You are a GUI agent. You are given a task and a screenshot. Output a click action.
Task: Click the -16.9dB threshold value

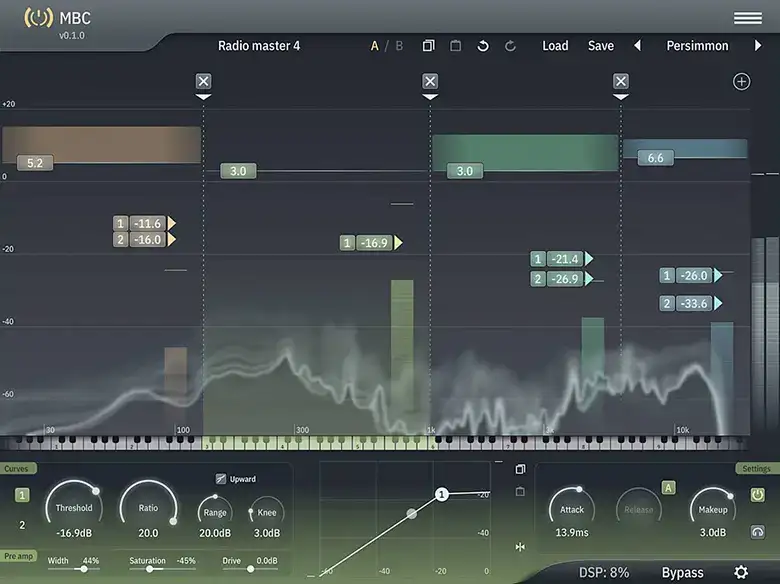coord(74,533)
